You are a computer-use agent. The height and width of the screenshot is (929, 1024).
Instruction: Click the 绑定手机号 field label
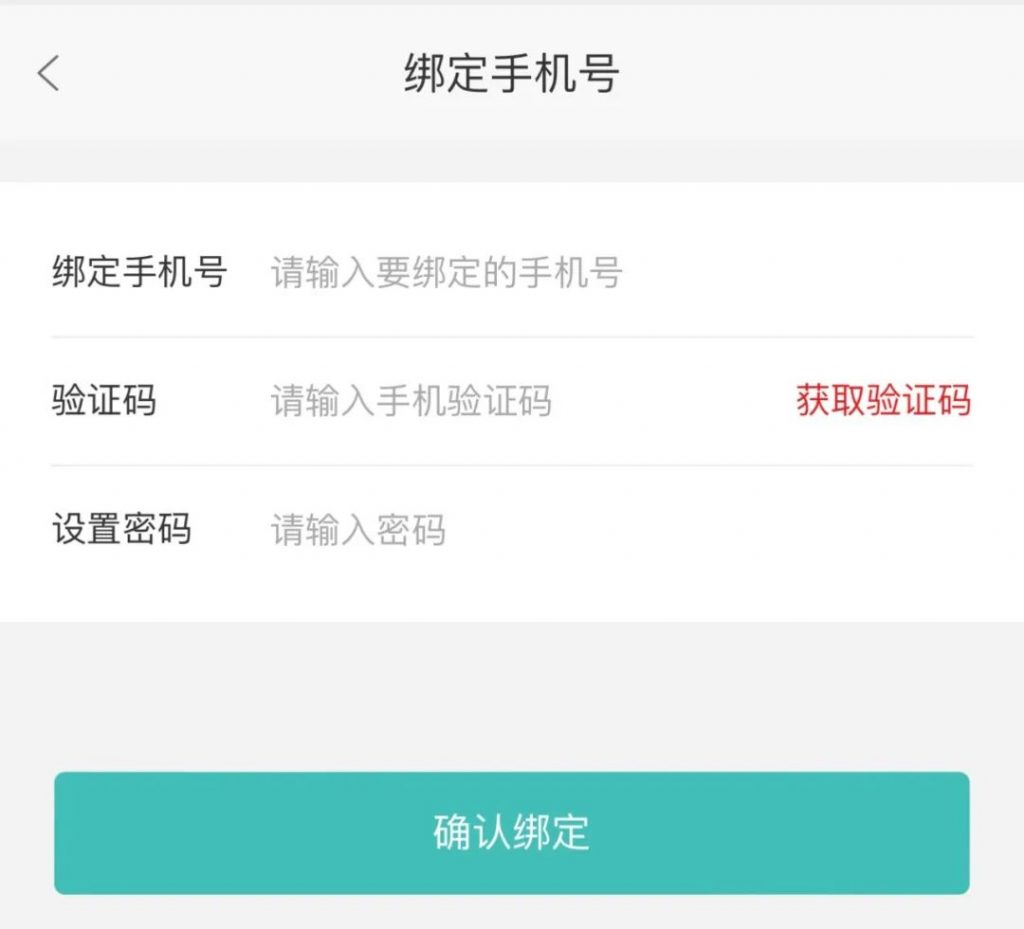(x=139, y=272)
